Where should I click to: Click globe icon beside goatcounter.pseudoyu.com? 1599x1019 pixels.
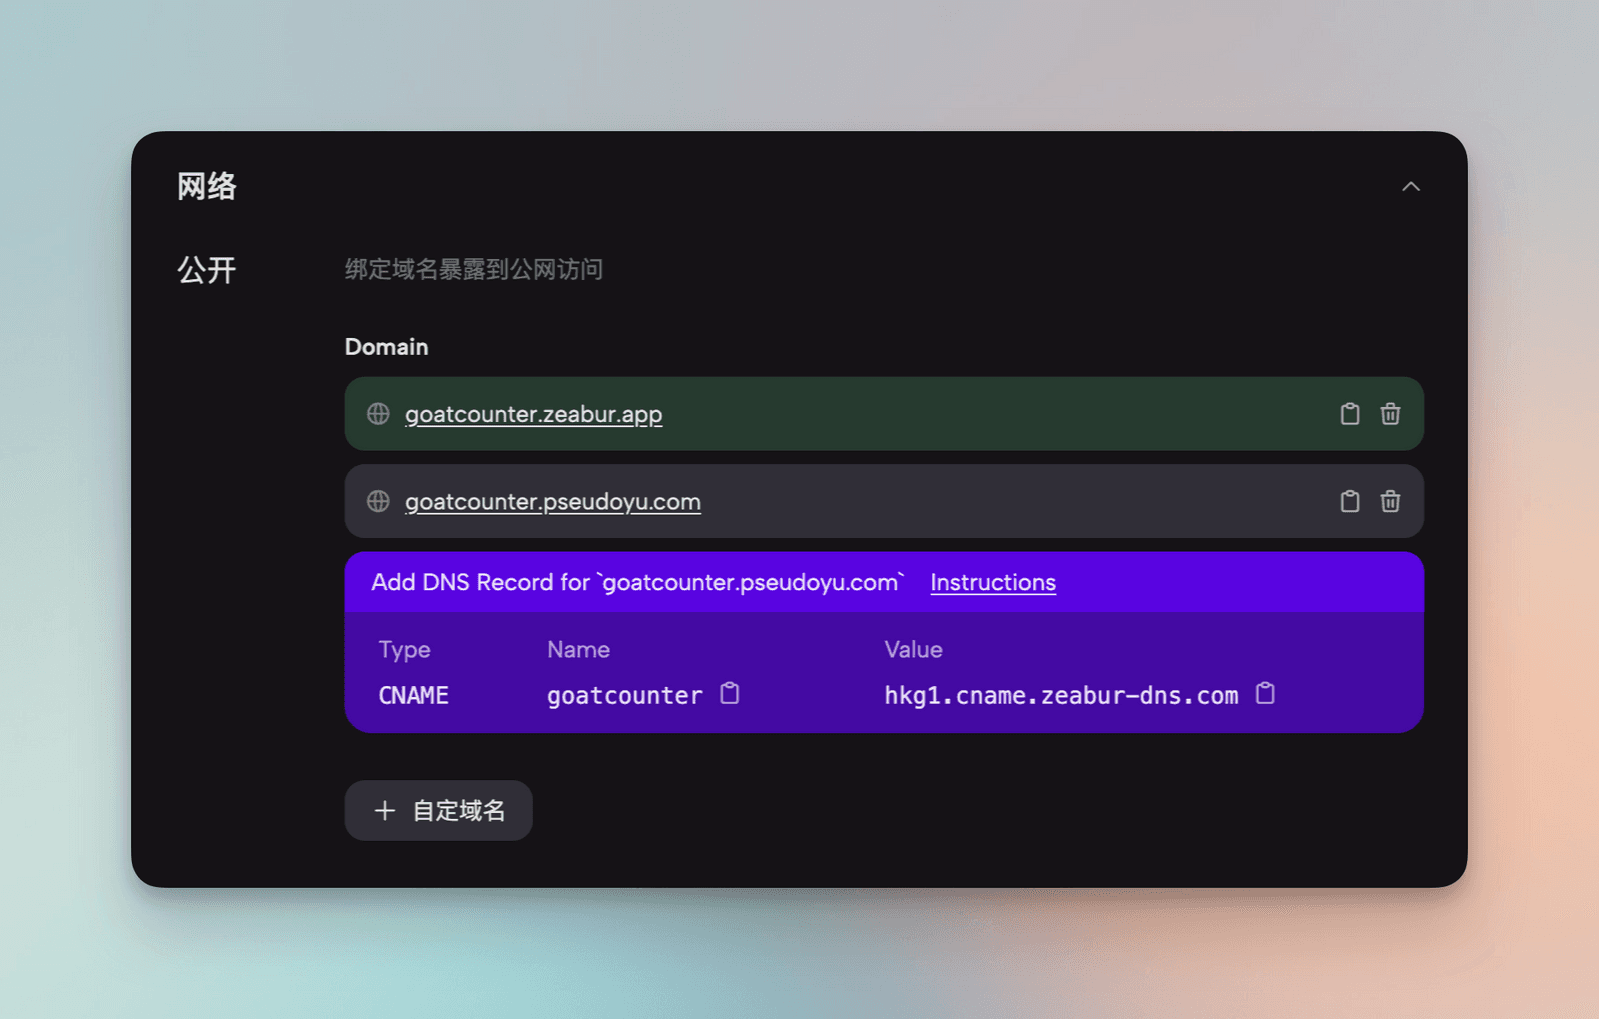coord(378,501)
